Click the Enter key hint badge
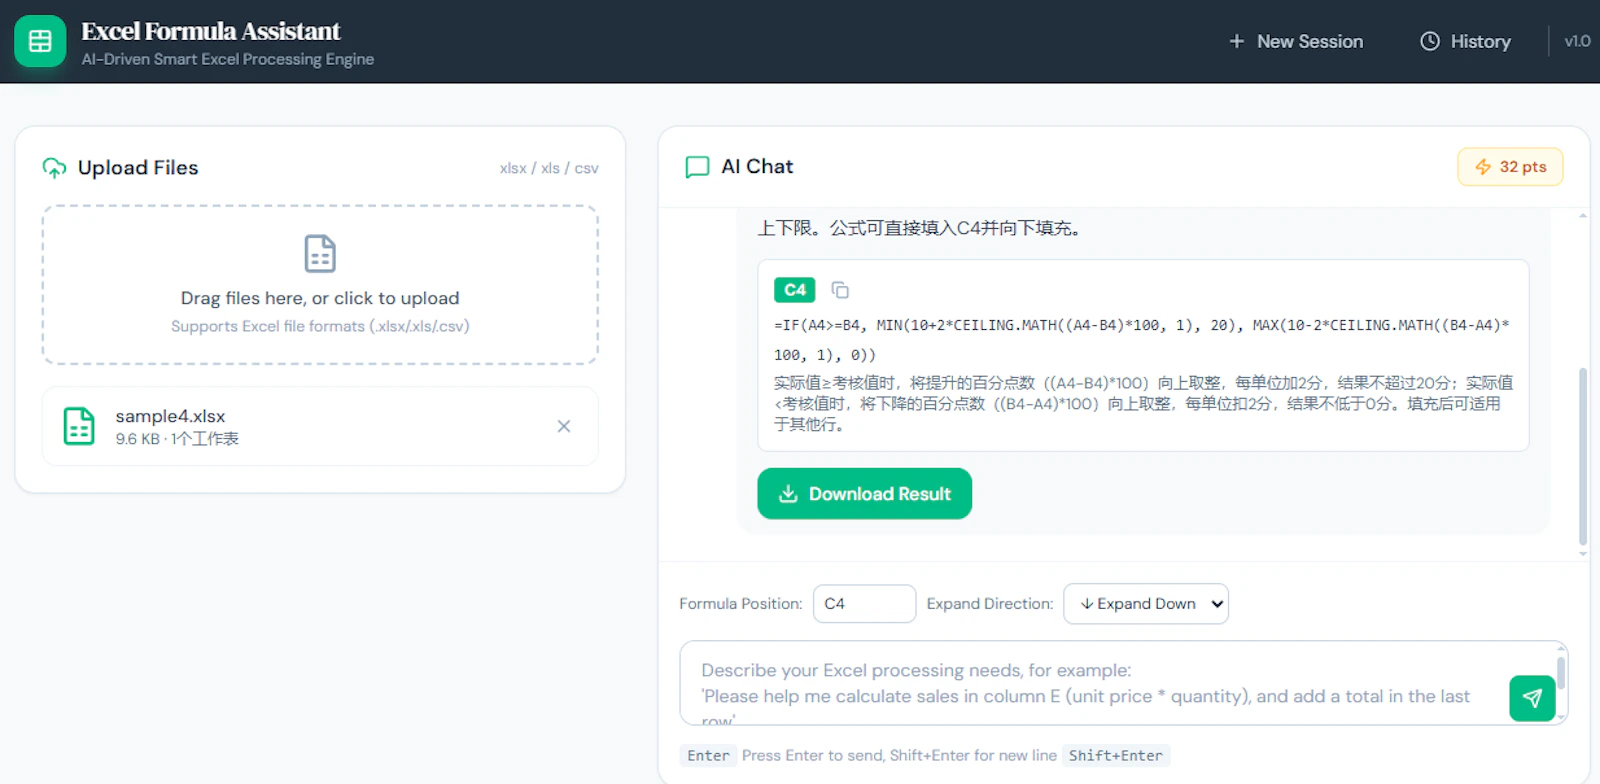 coord(708,756)
